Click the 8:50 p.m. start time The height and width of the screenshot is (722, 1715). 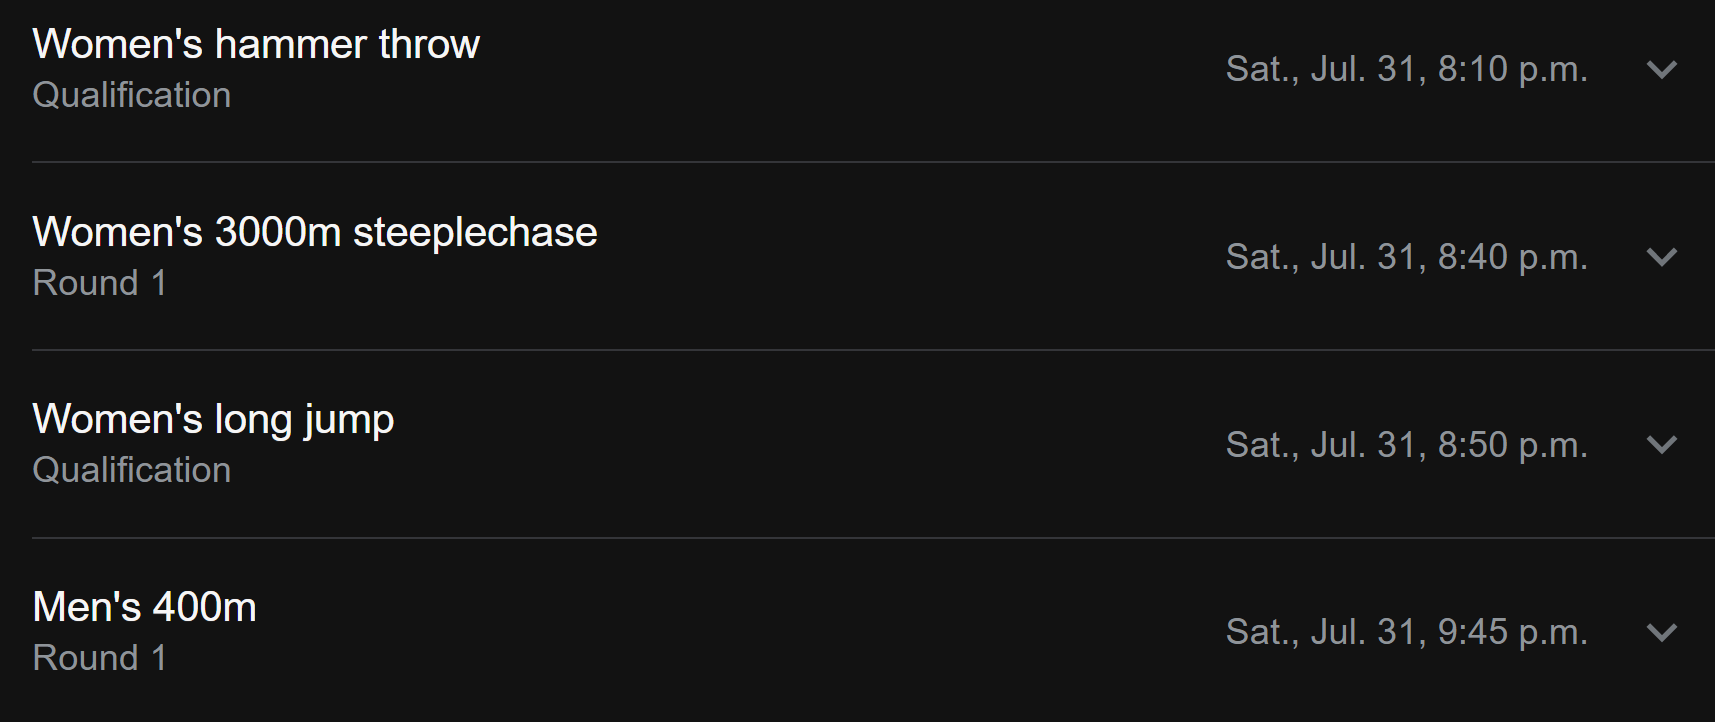point(1512,445)
